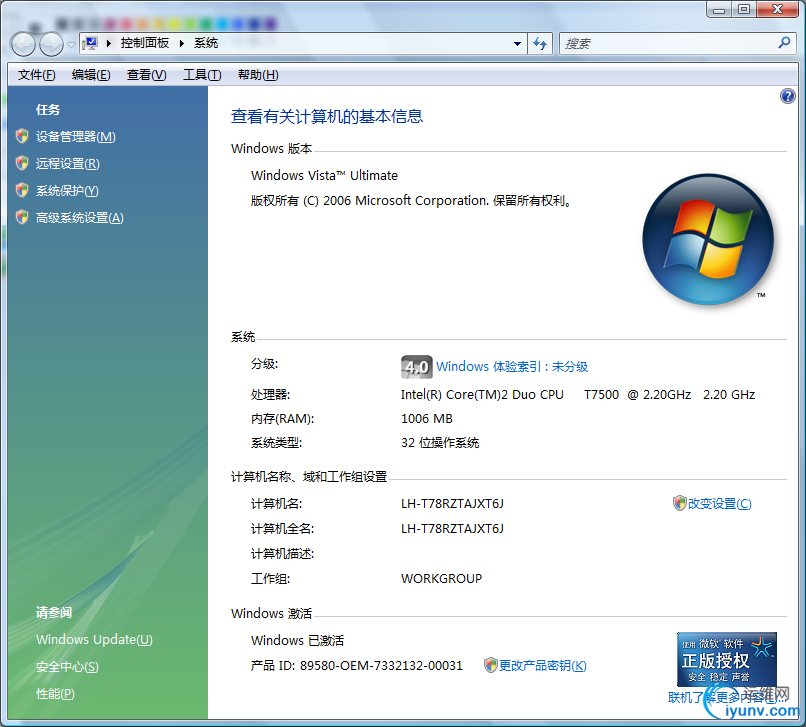Open 系统保护(V) task link
Viewport: 806px width, 727px height.
pyautogui.click(x=67, y=191)
